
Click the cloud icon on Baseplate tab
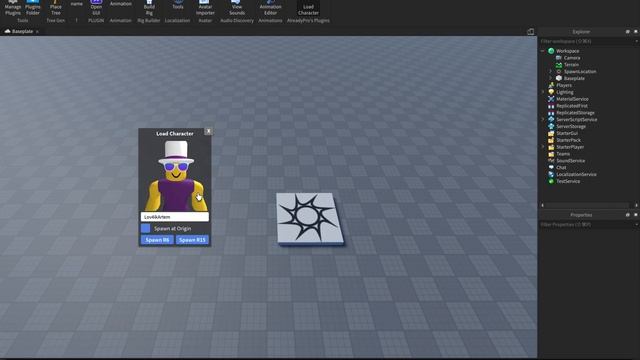click(x=7, y=31)
